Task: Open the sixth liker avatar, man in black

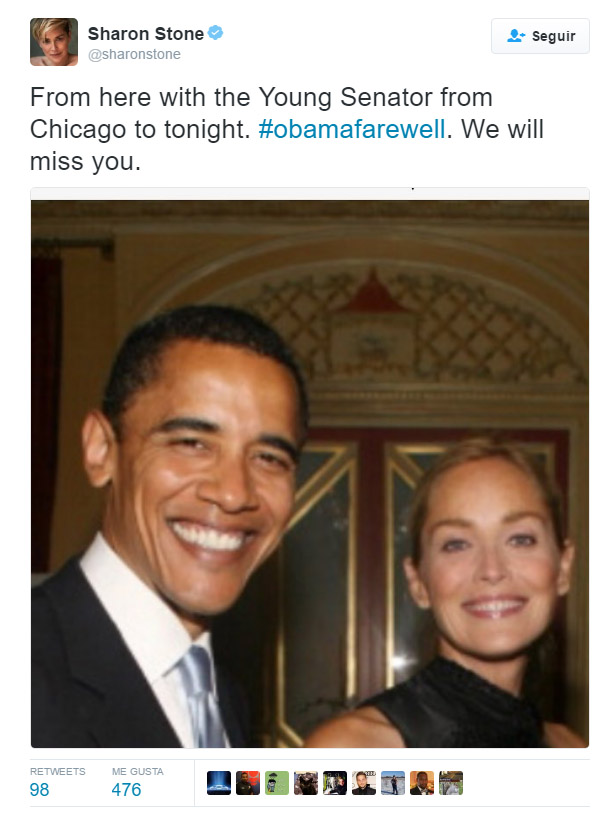Action: (364, 783)
